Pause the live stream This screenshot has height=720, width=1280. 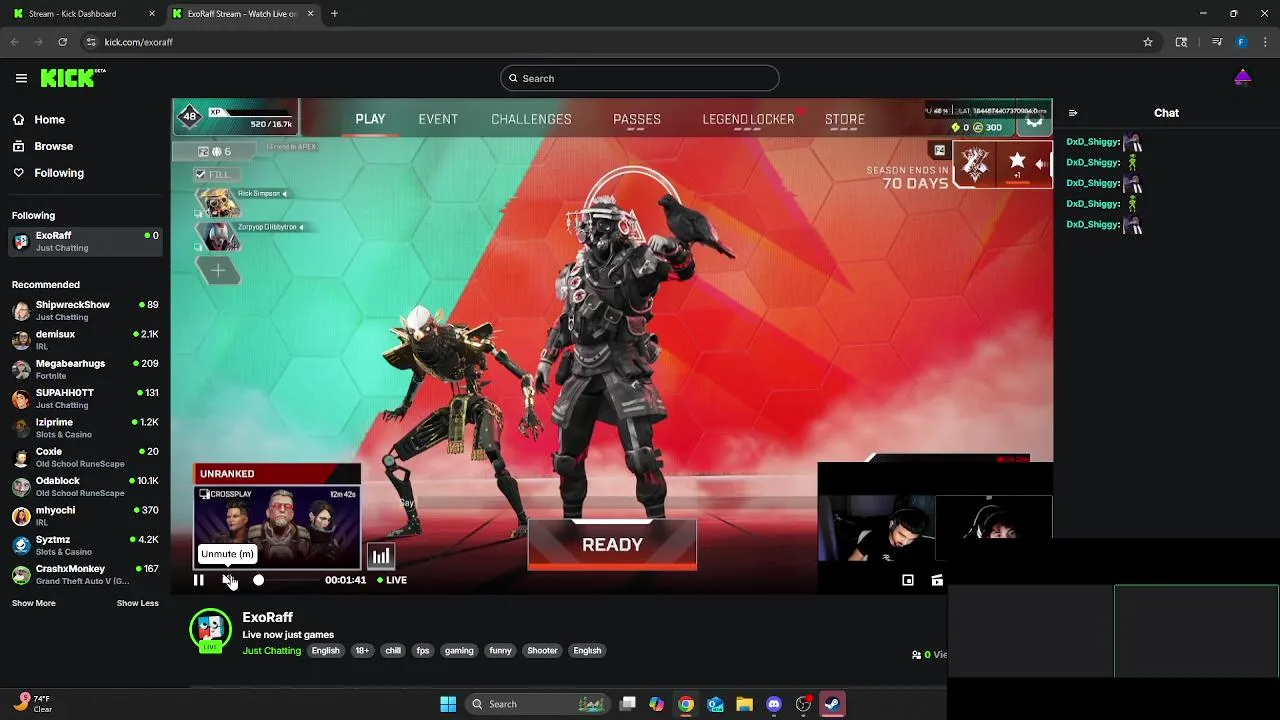(199, 580)
